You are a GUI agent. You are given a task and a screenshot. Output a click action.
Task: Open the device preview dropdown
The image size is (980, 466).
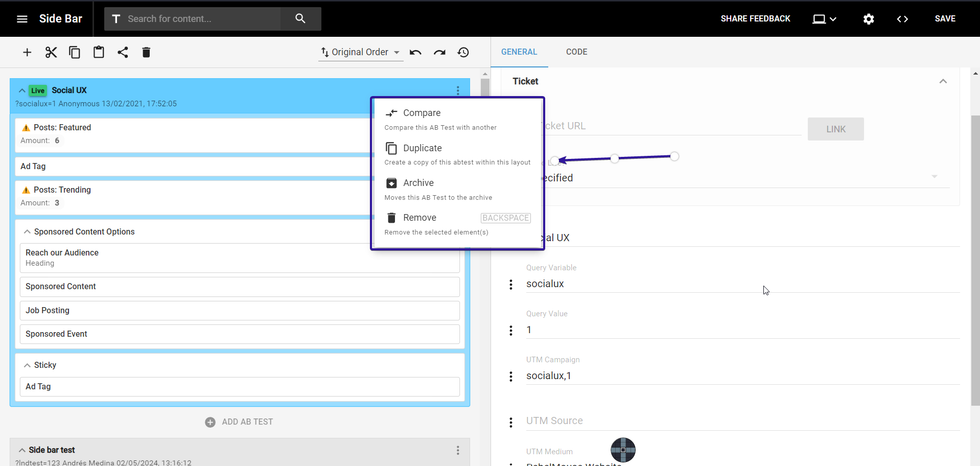(x=824, y=19)
